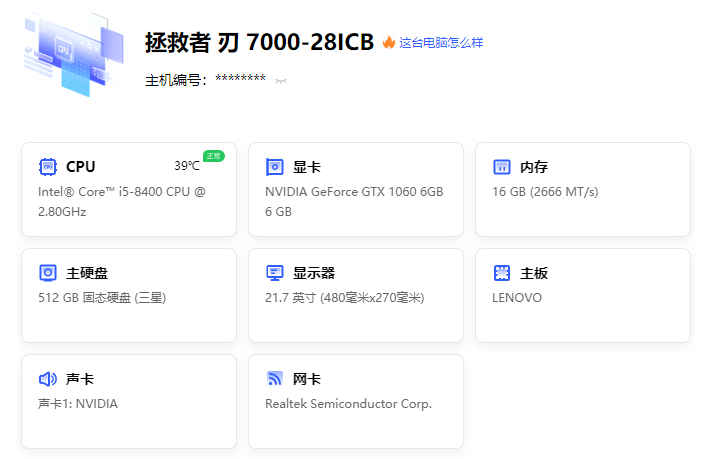The image size is (712, 459).
Task: Click the 512 GB 固态硬盘 (三星) text
Action: click(102, 298)
